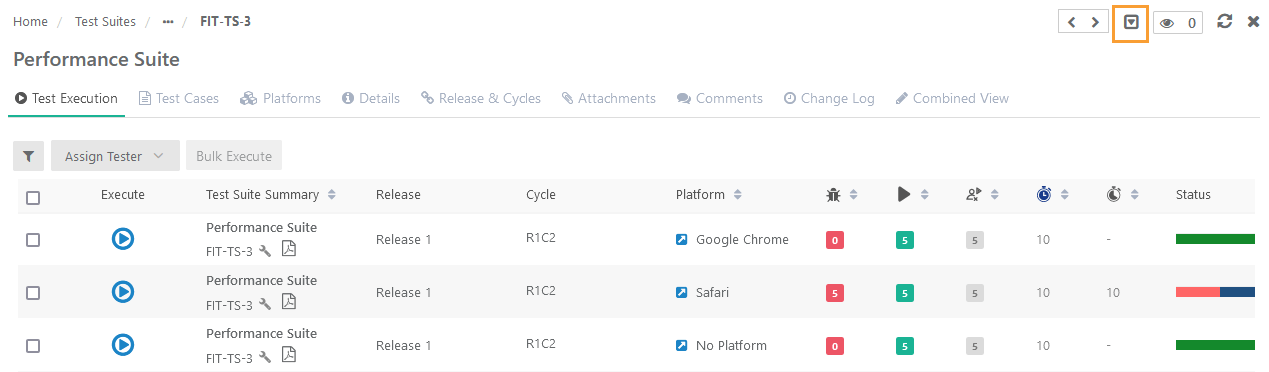This screenshot has height=372, width=1269.
Task: Click the Cycle column header
Action: (541, 195)
